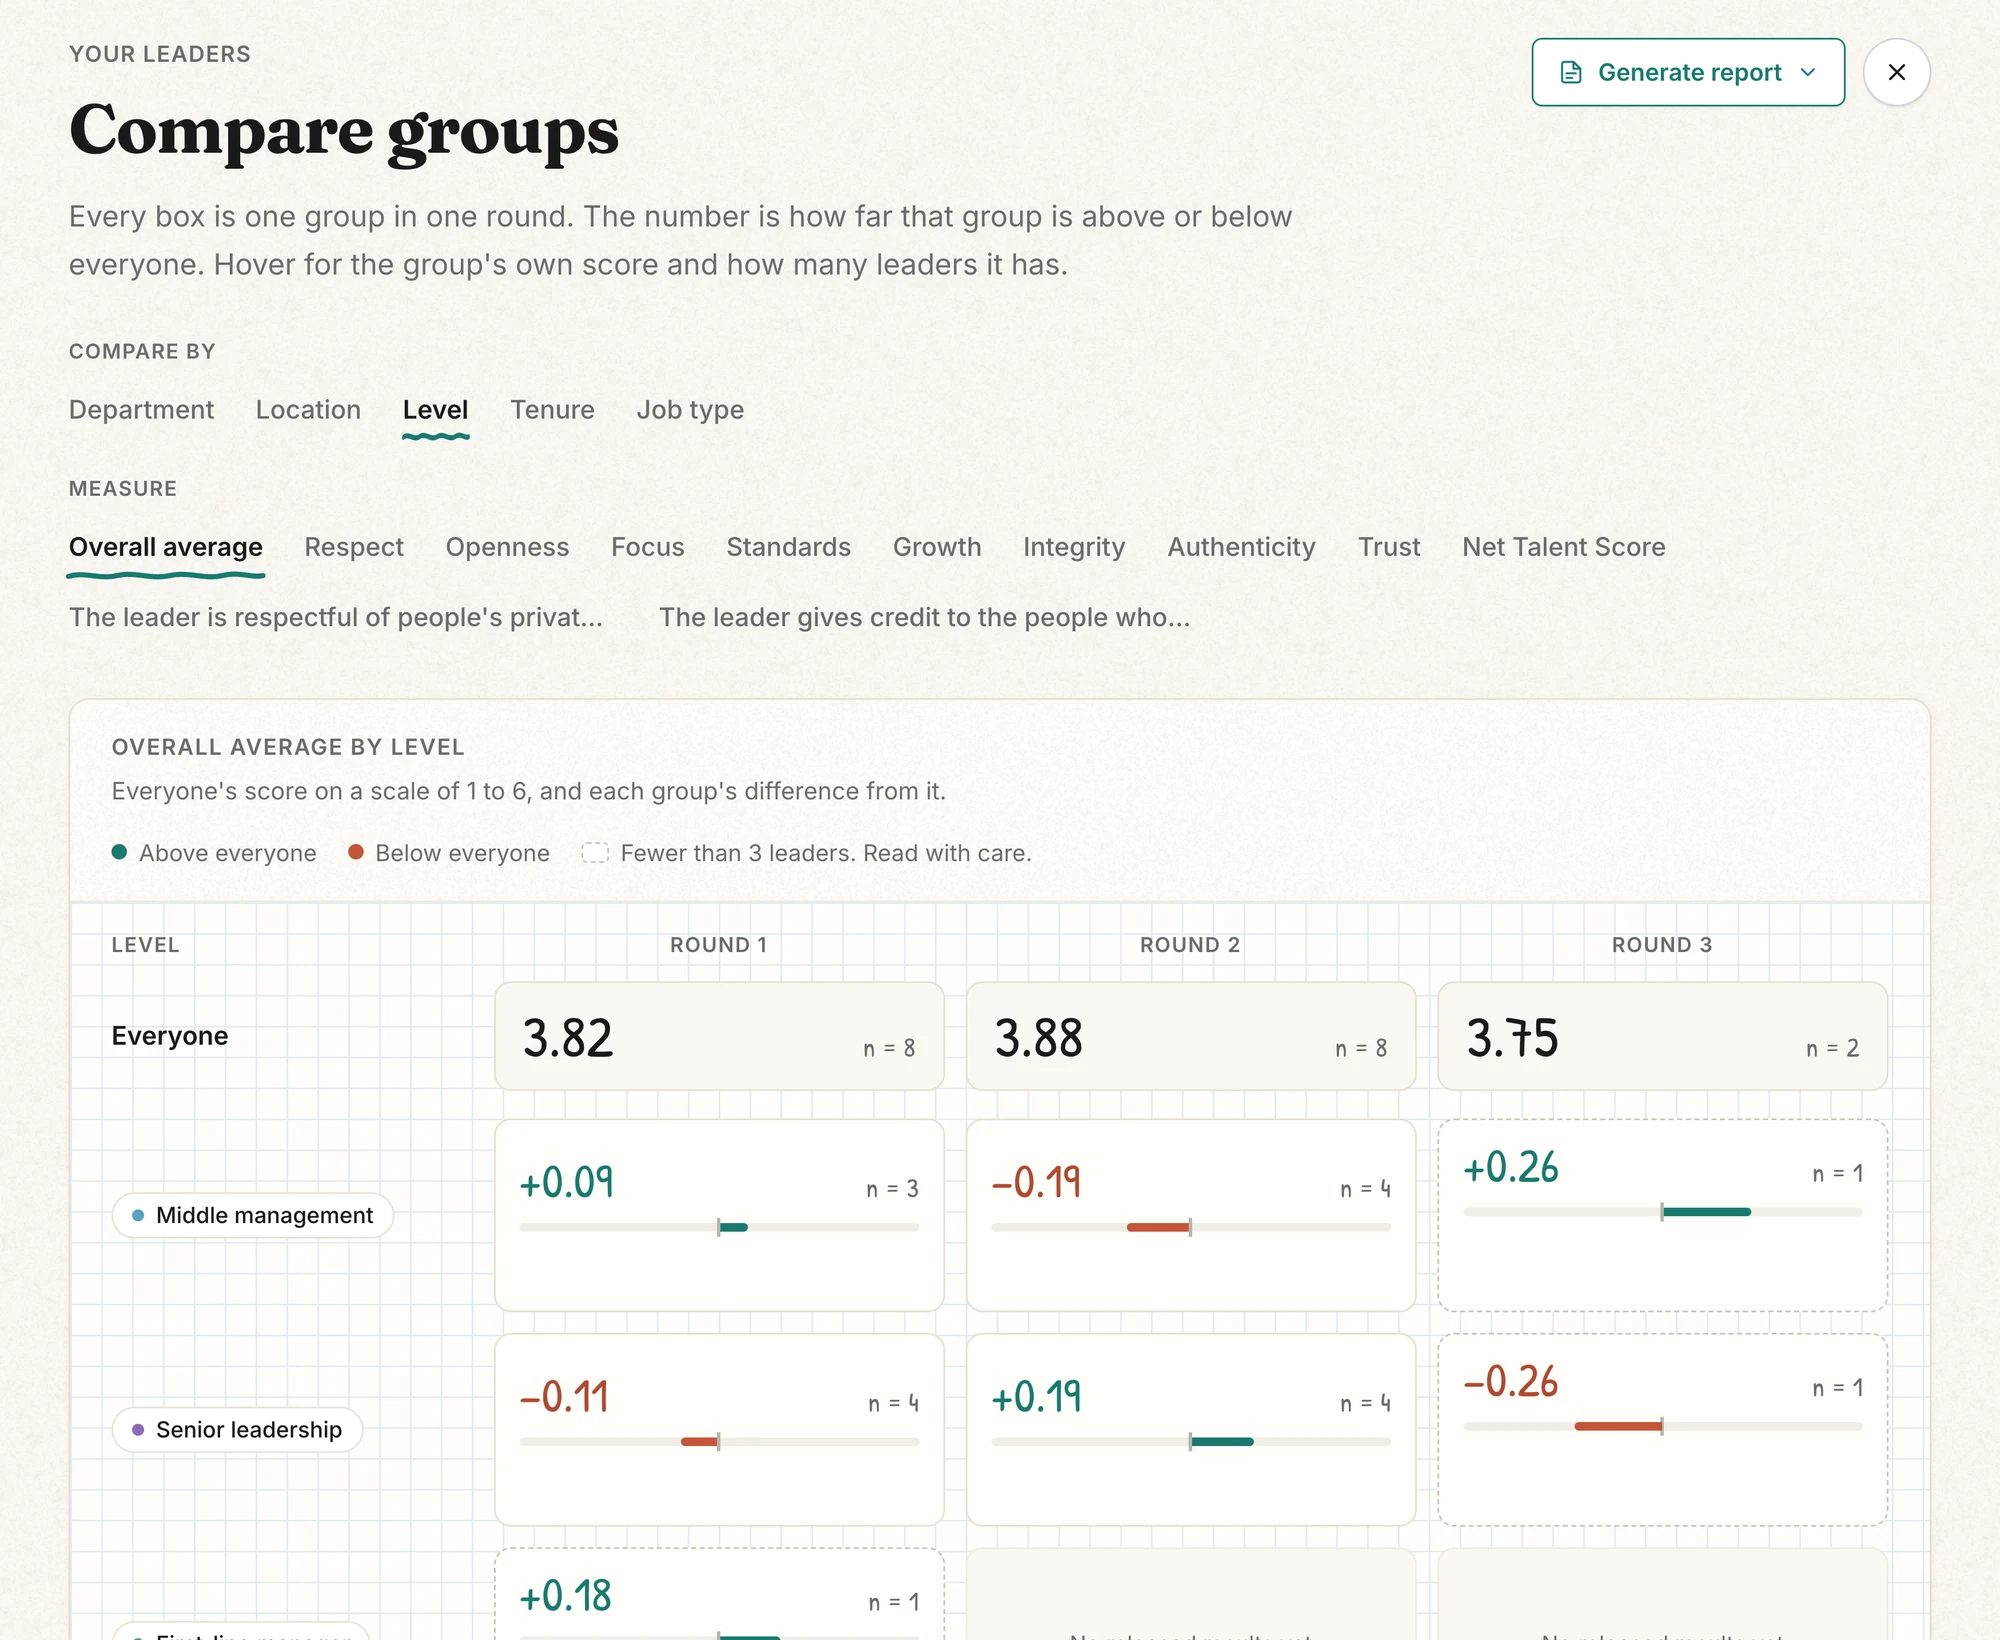Click the ROUND 2 column header
Image resolution: width=2000 pixels, height=1640 pixels.
(1190, 945)
